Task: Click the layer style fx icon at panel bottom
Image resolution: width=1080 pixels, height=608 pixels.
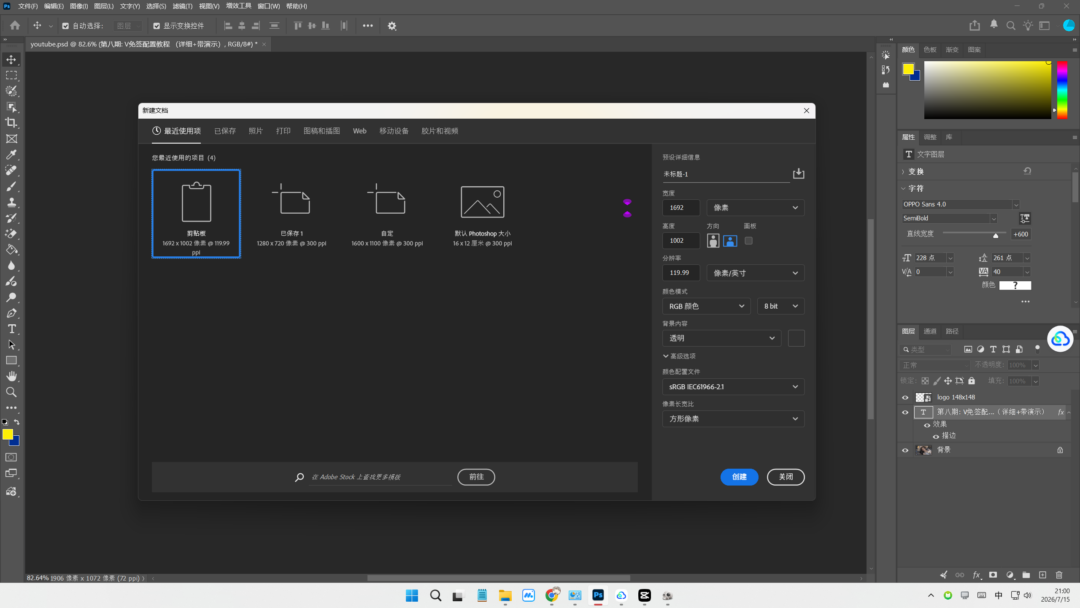Action: click(976, 575)
